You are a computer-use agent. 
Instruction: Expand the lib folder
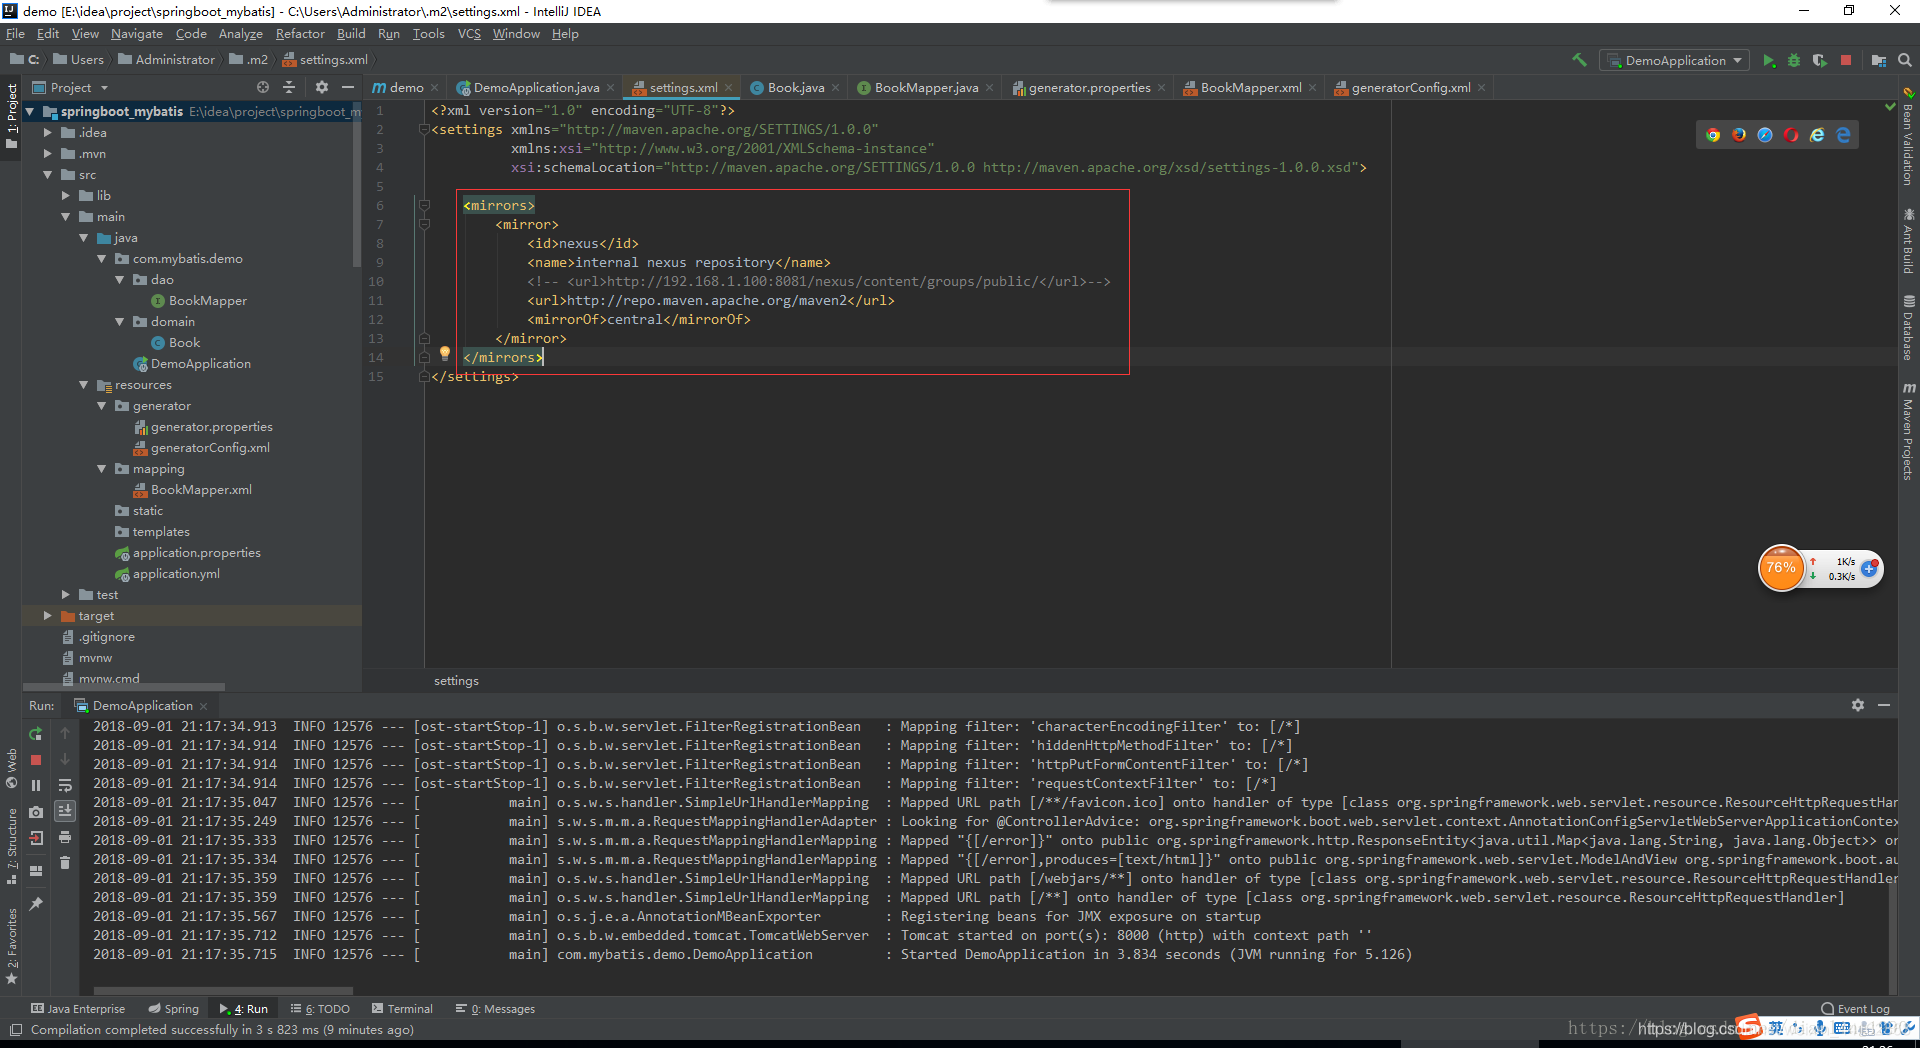pyautogui.click(x=65, y=196)
